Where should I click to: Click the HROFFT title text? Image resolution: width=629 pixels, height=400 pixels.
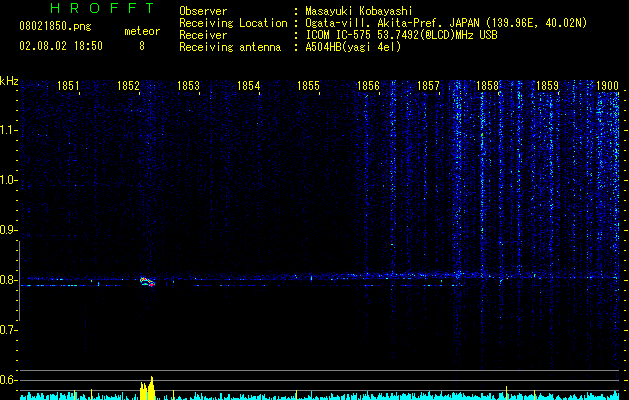pos(103,8)
